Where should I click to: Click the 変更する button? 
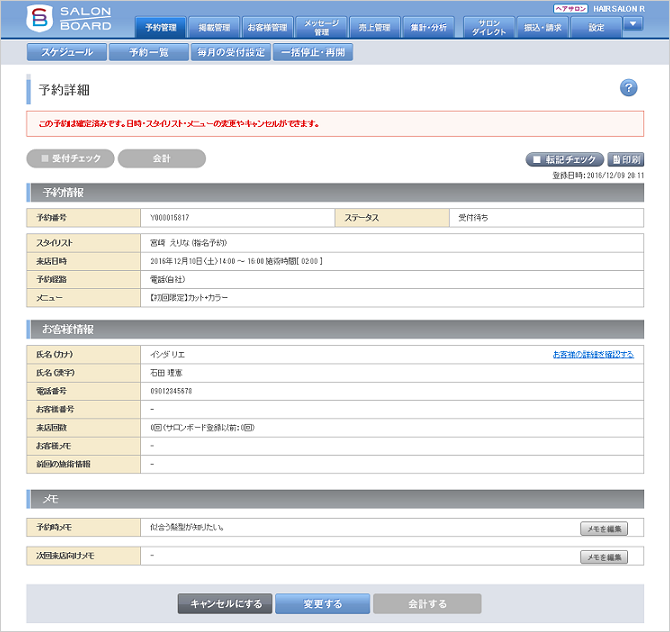click(x=321, y=603)
